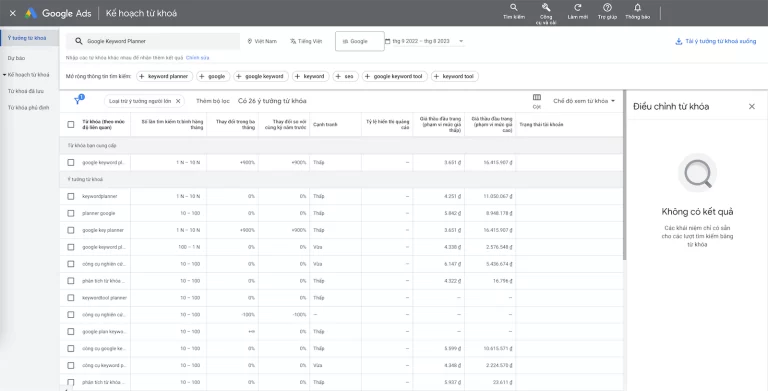Close the Keyword Planner with top-left X
This screenshot has height=391, width=768.
point(13,13)
